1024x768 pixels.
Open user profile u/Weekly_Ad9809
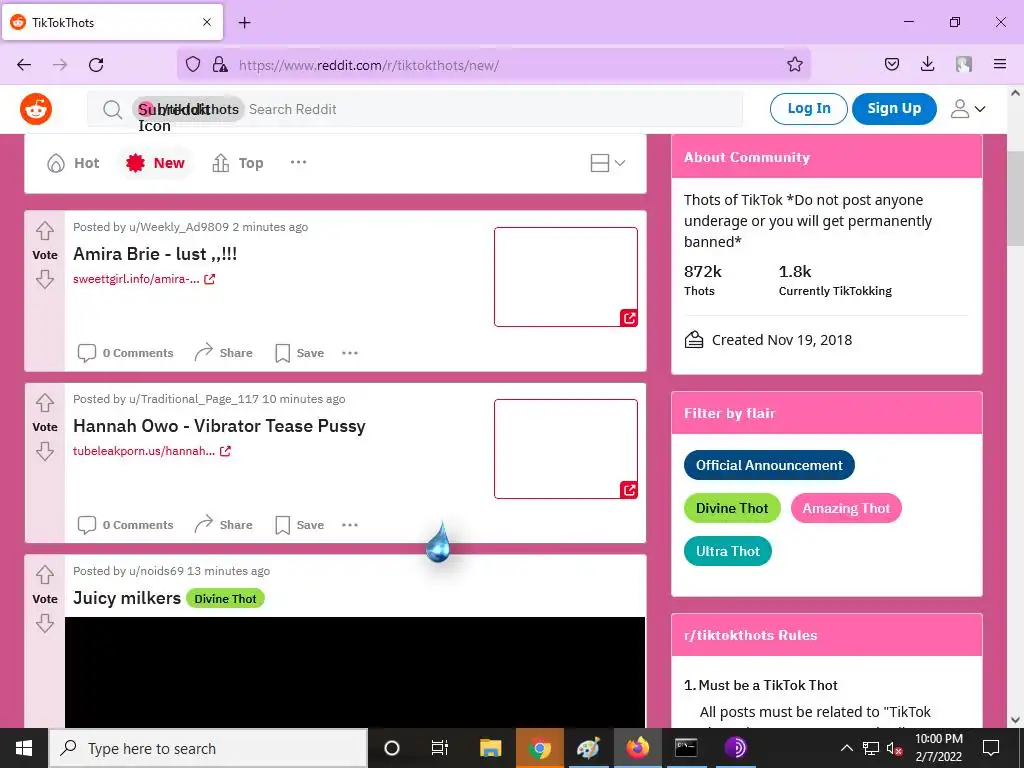click(179, 227)
